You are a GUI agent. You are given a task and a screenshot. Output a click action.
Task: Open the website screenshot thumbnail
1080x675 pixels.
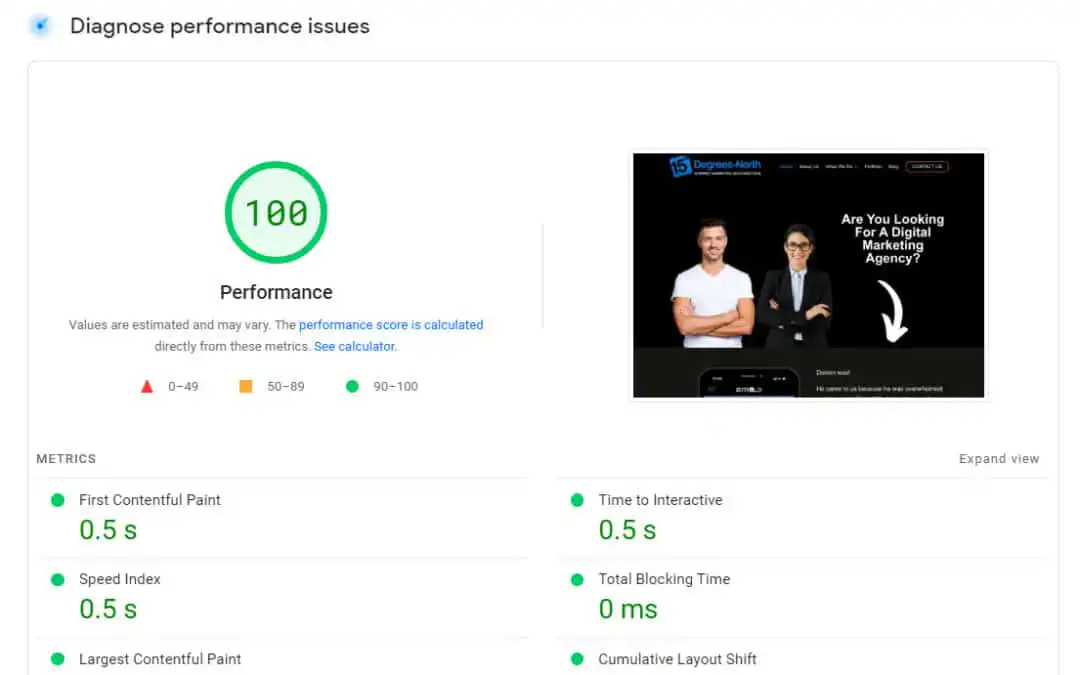click(x=809, y=276)
